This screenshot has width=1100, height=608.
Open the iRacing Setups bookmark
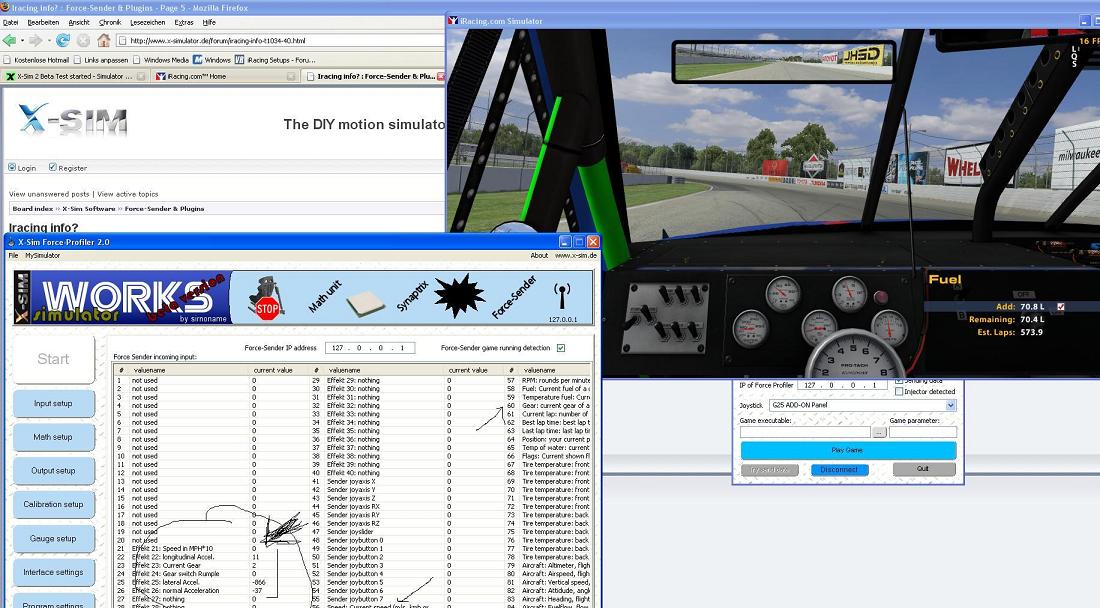tap(275, 60)
